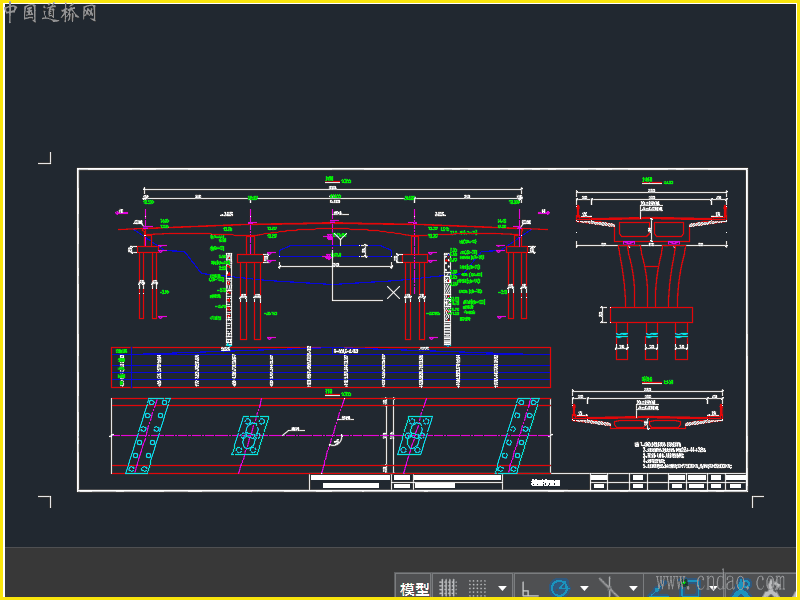
Task: Pick the right abutment pile group in plan
Action: [x=517, y=435]
